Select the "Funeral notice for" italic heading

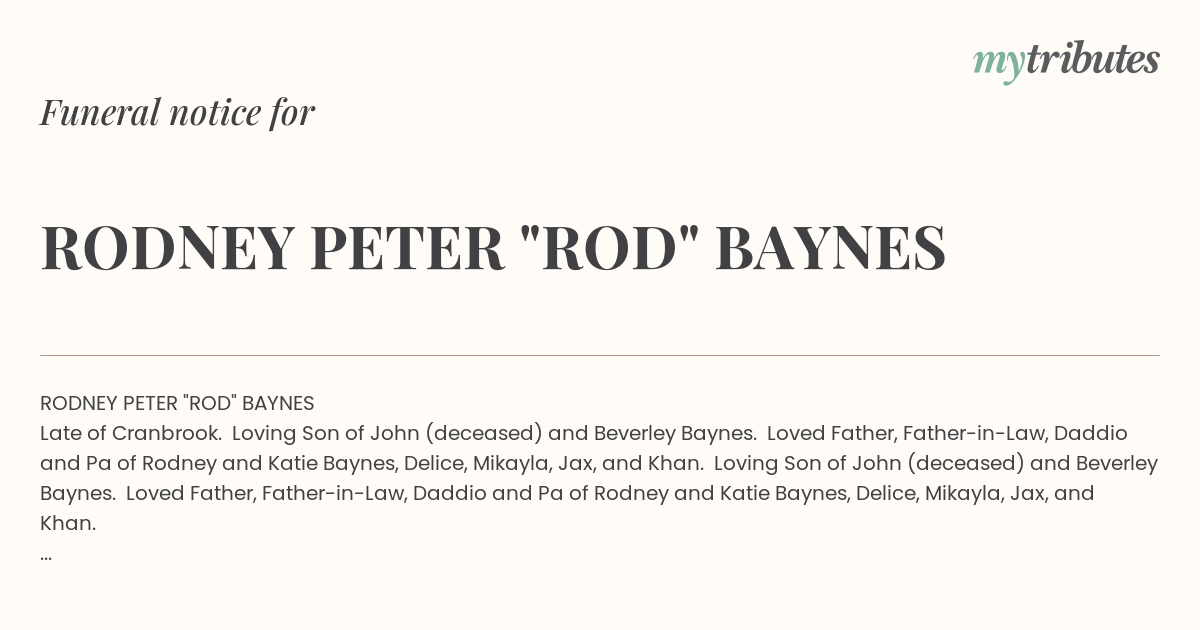pyautogui.click(x=177, y=112)
